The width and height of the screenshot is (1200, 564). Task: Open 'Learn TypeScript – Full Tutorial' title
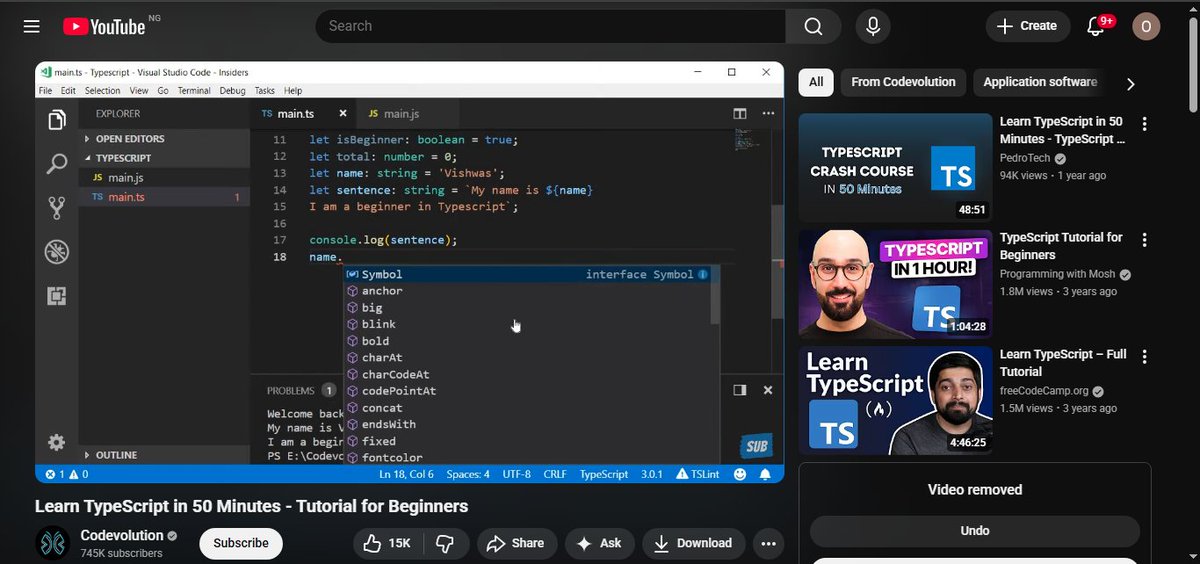pos(1063,363)
